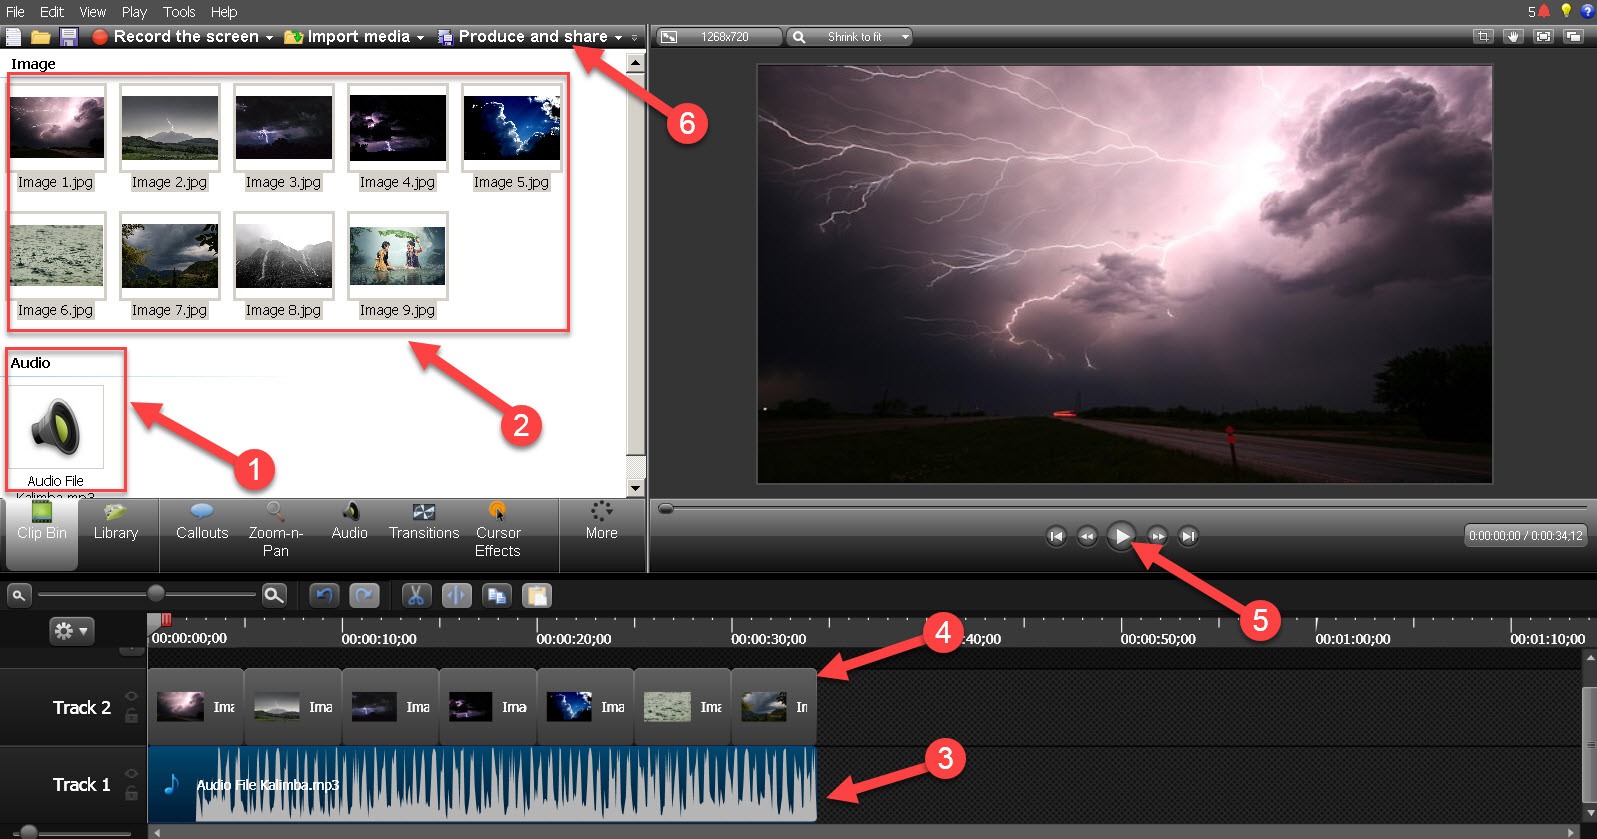Toggle the lock on Track 1
The height and width of the screenshot is (839, 1597).
tap(131, 793)
